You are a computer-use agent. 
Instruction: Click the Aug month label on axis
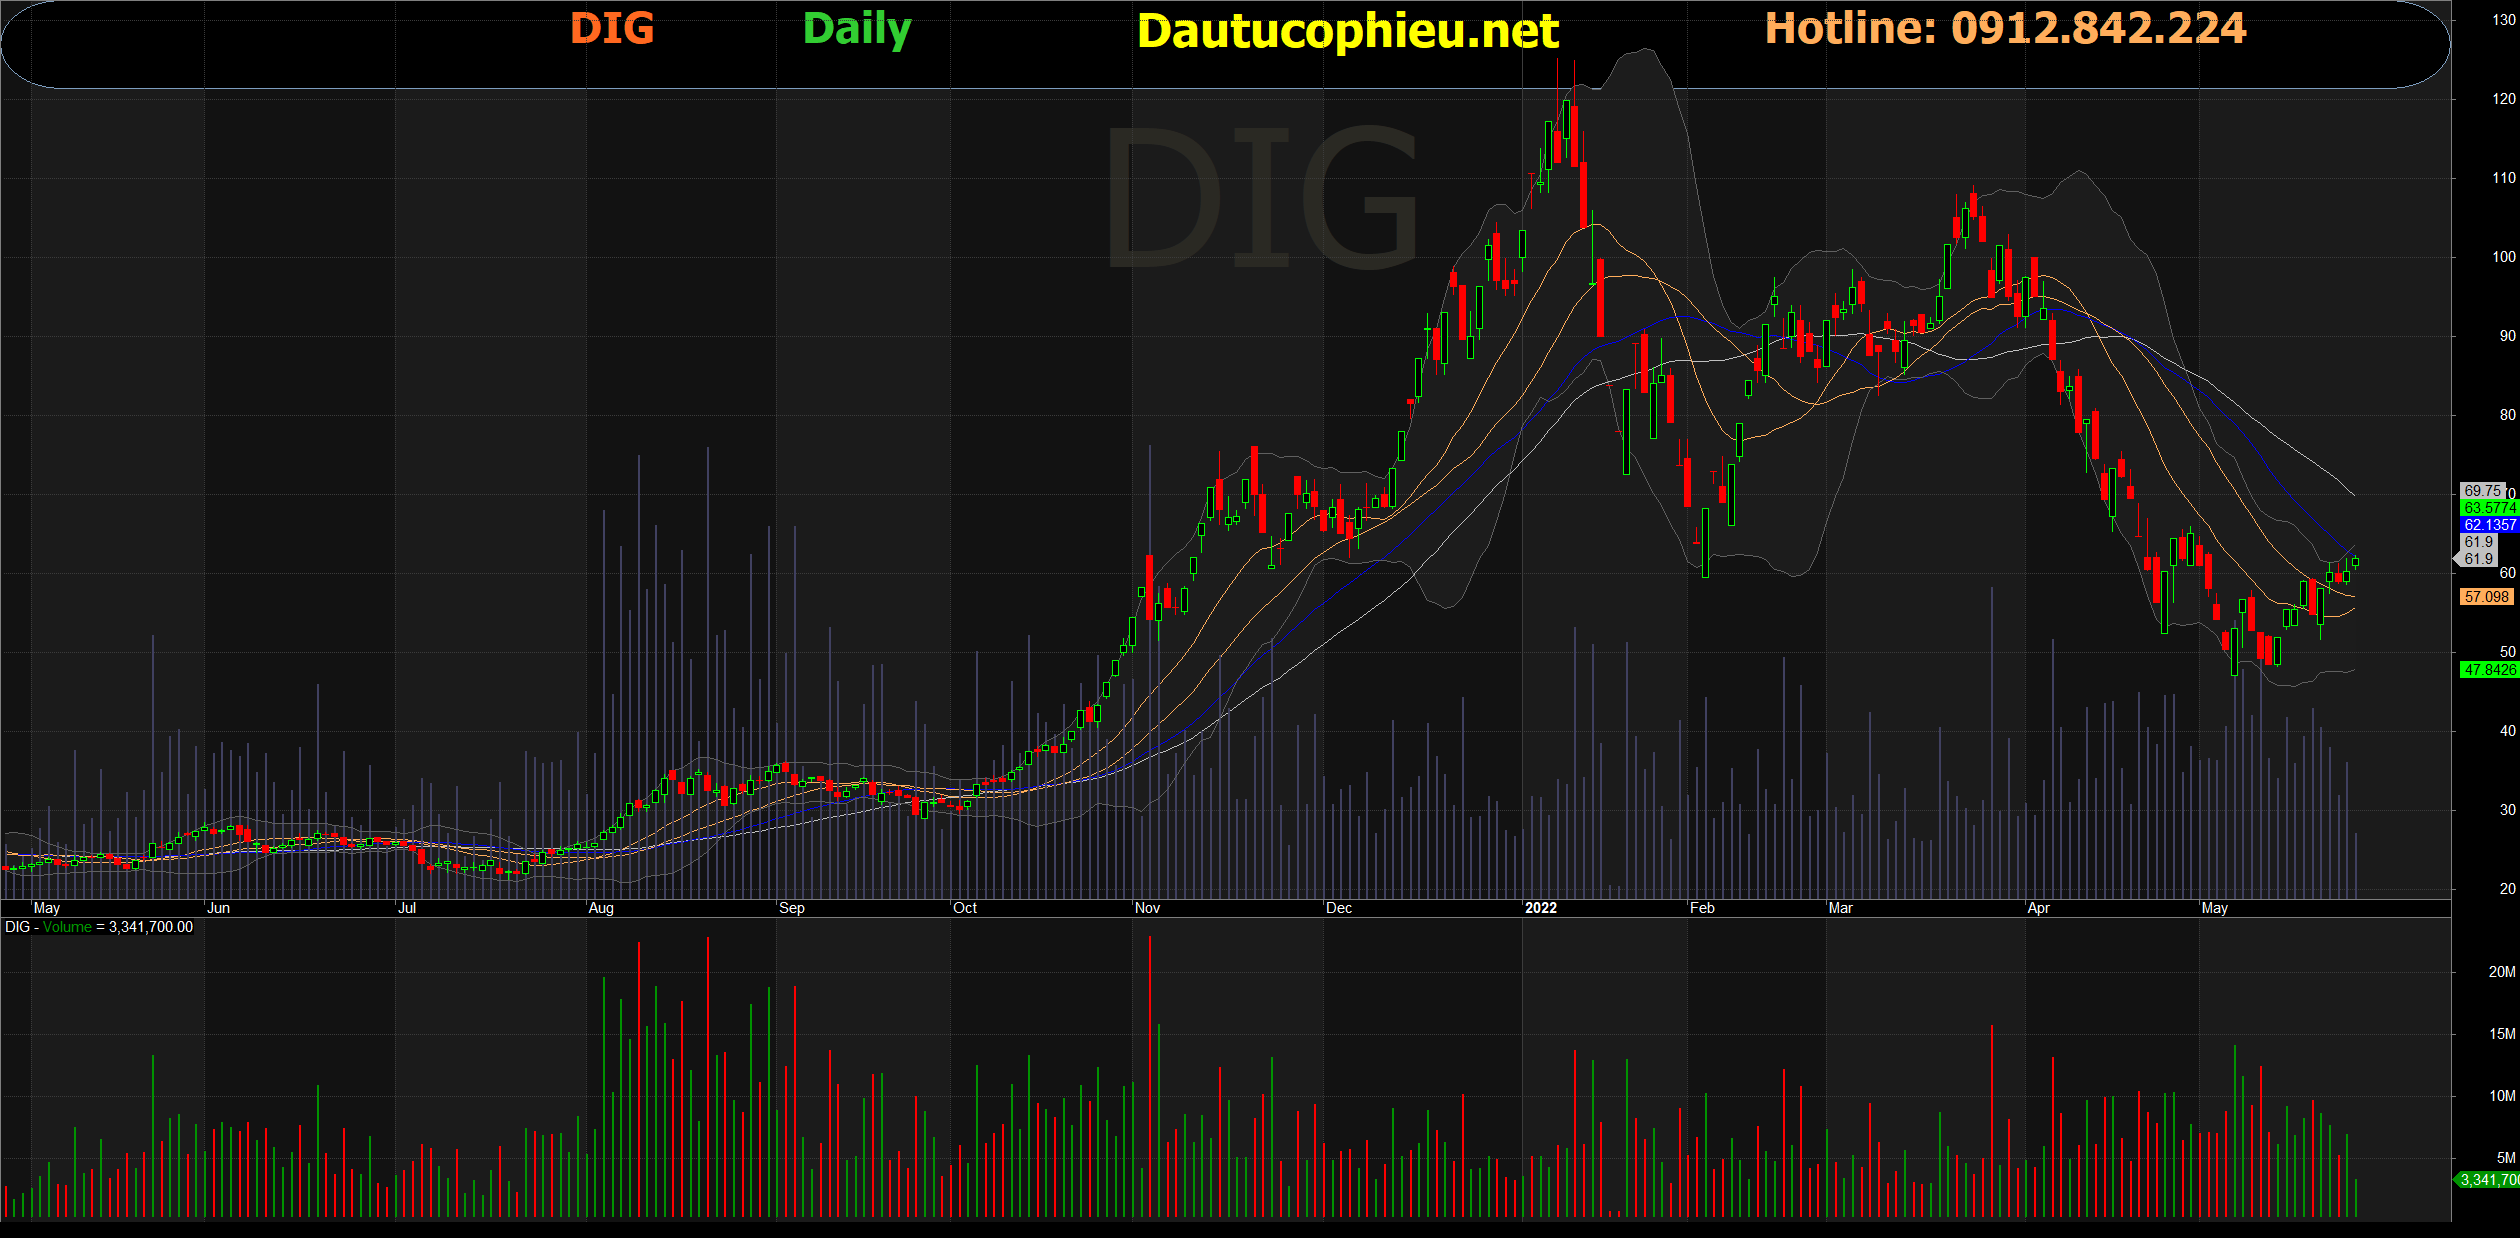pos(601,908)
